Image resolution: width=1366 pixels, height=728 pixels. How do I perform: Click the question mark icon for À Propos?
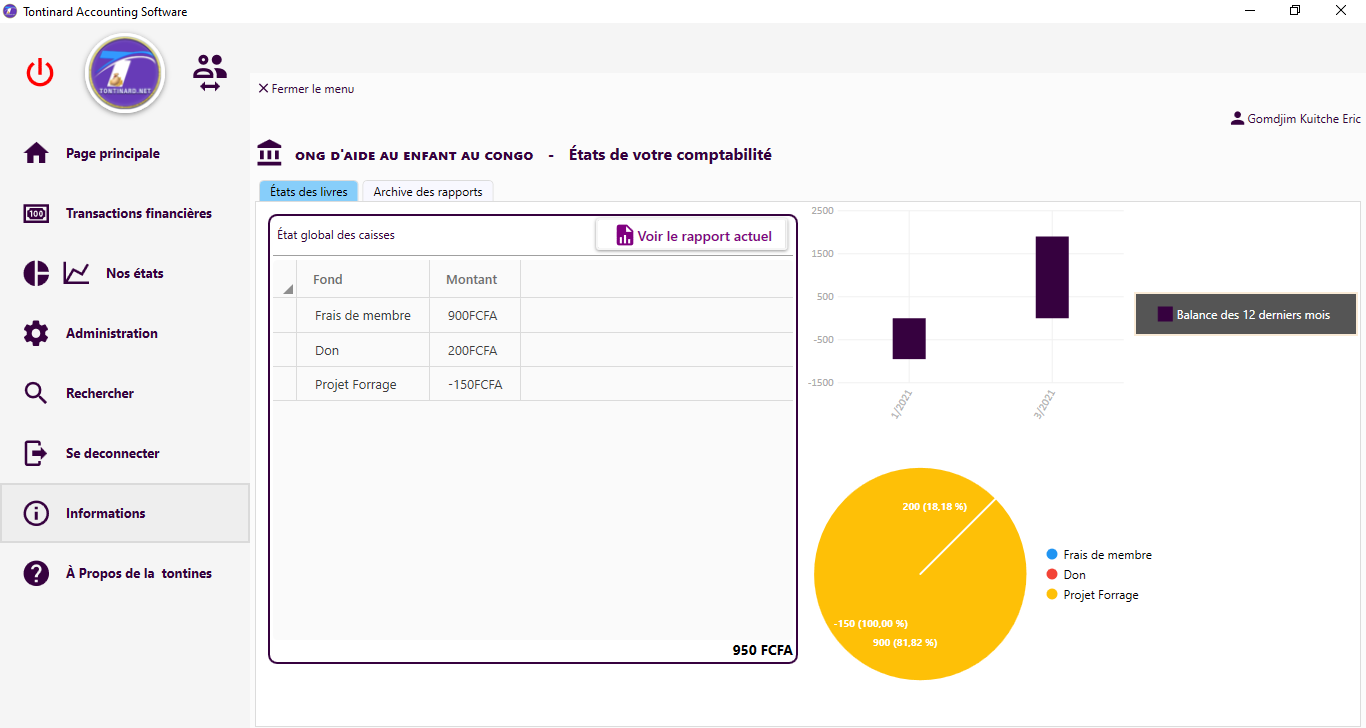point(36,573)
